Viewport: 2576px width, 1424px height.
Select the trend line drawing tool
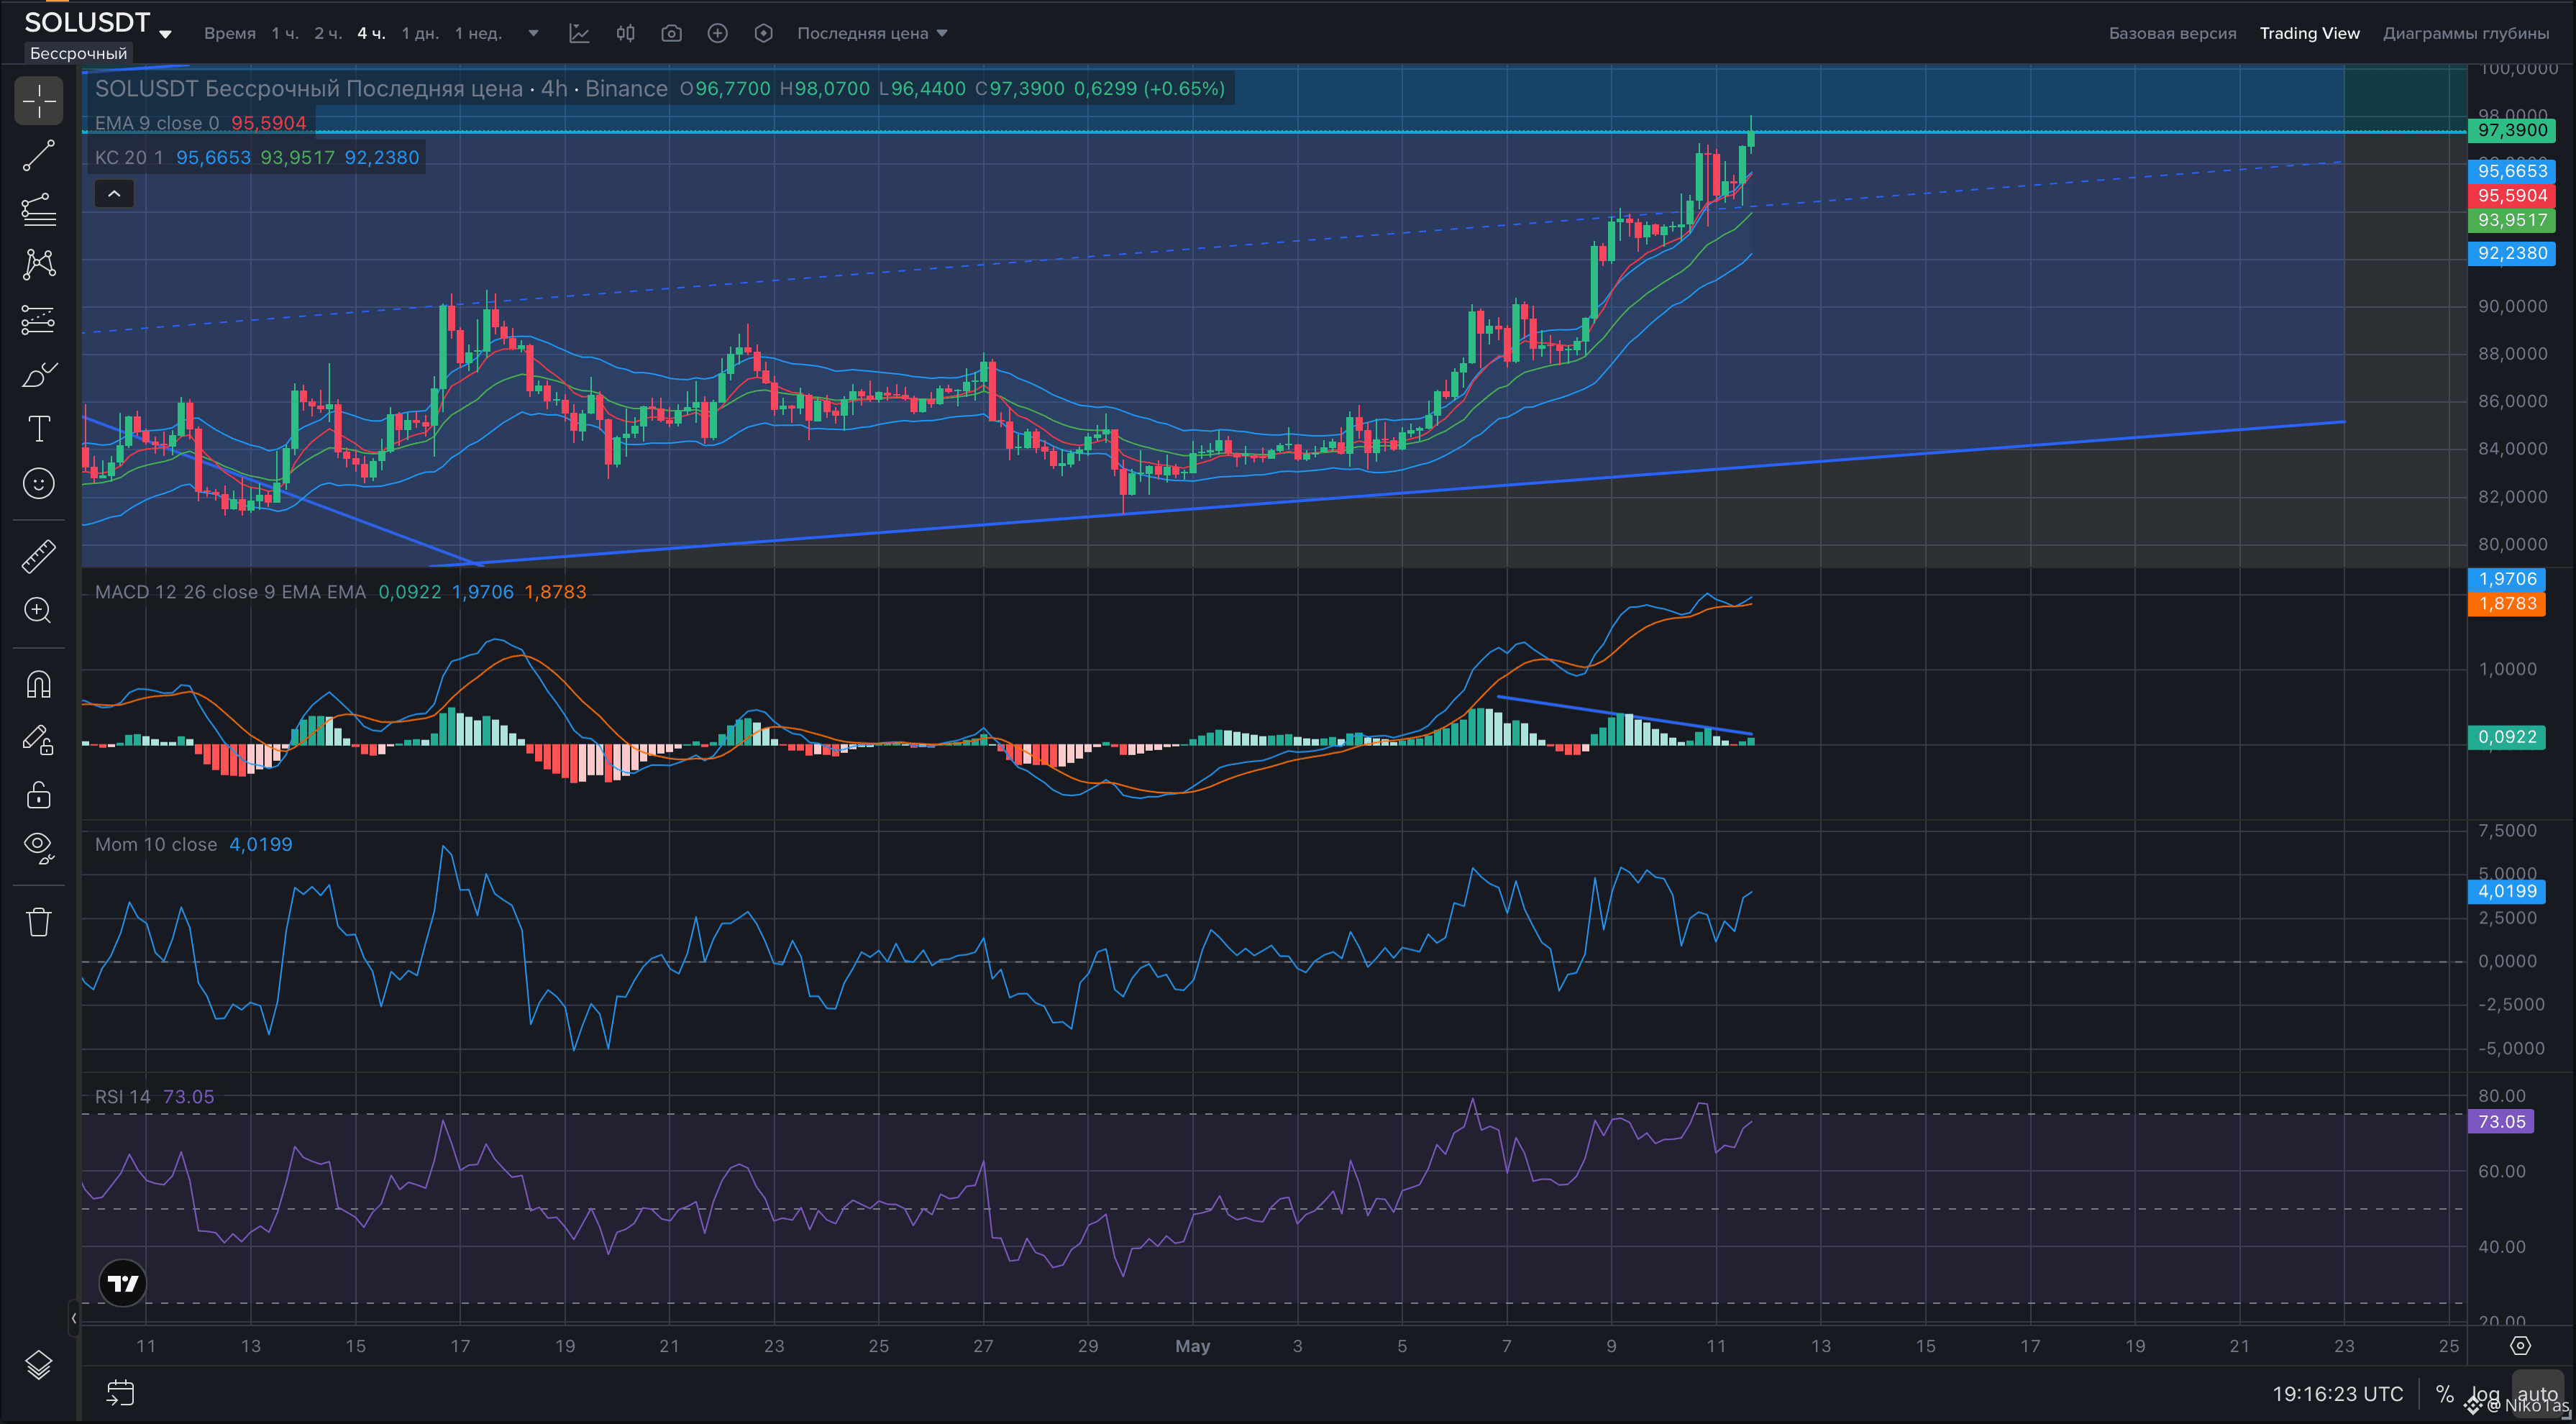tap(39, 156)
